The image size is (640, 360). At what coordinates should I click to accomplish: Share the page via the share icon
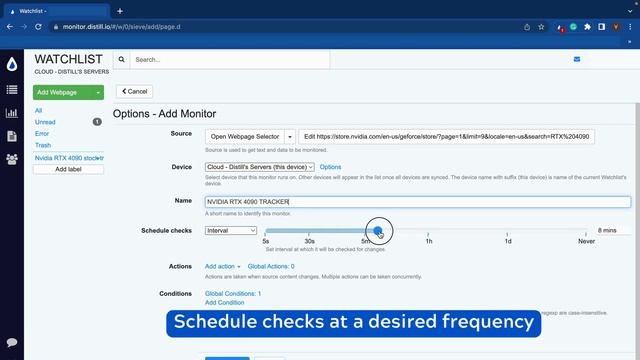pyautogui.click(x=527, y=27)
